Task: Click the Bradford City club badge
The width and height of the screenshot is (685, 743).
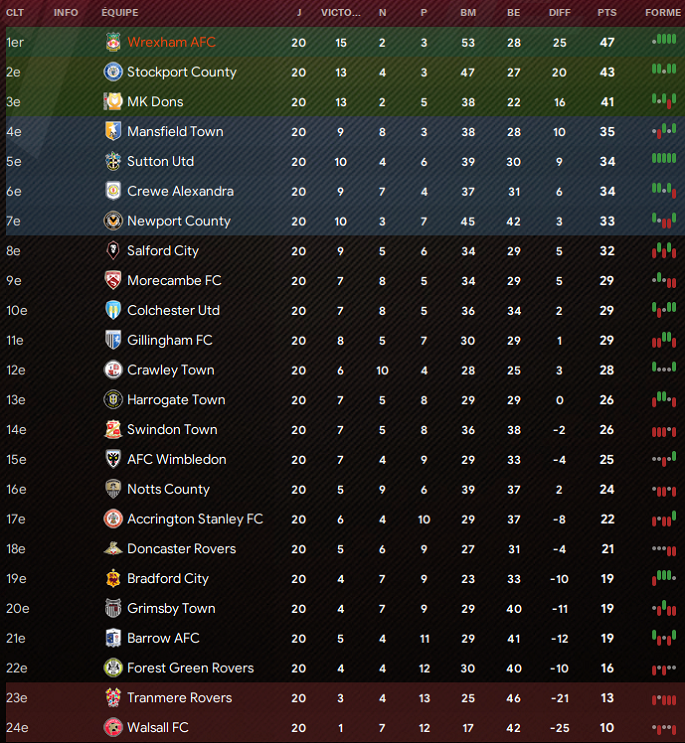Action: (x=113, y=578)
